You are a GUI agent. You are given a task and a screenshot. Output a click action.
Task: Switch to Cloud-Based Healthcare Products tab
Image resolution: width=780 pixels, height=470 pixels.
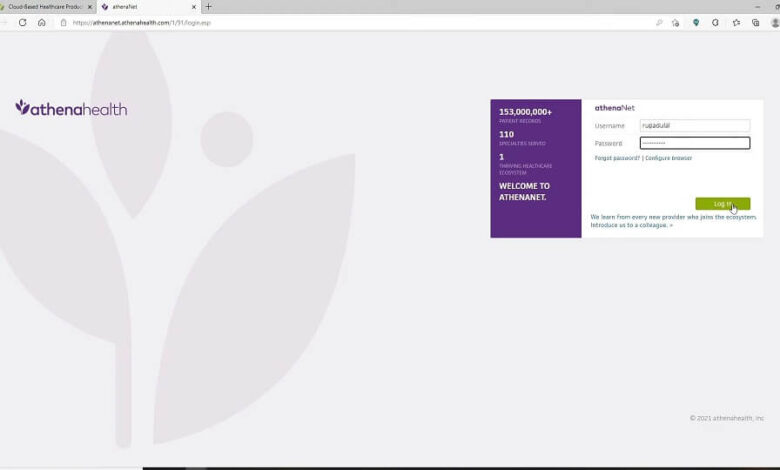(44, 7)
